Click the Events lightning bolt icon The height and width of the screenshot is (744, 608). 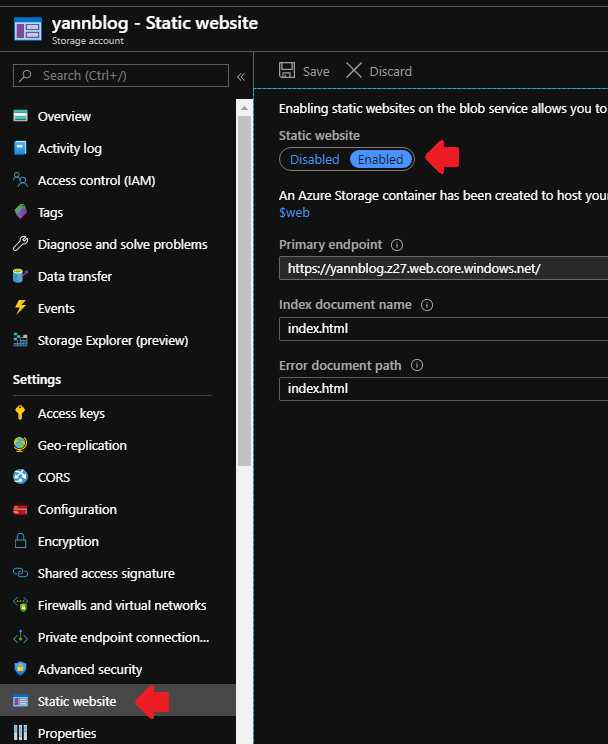point(20,308)
